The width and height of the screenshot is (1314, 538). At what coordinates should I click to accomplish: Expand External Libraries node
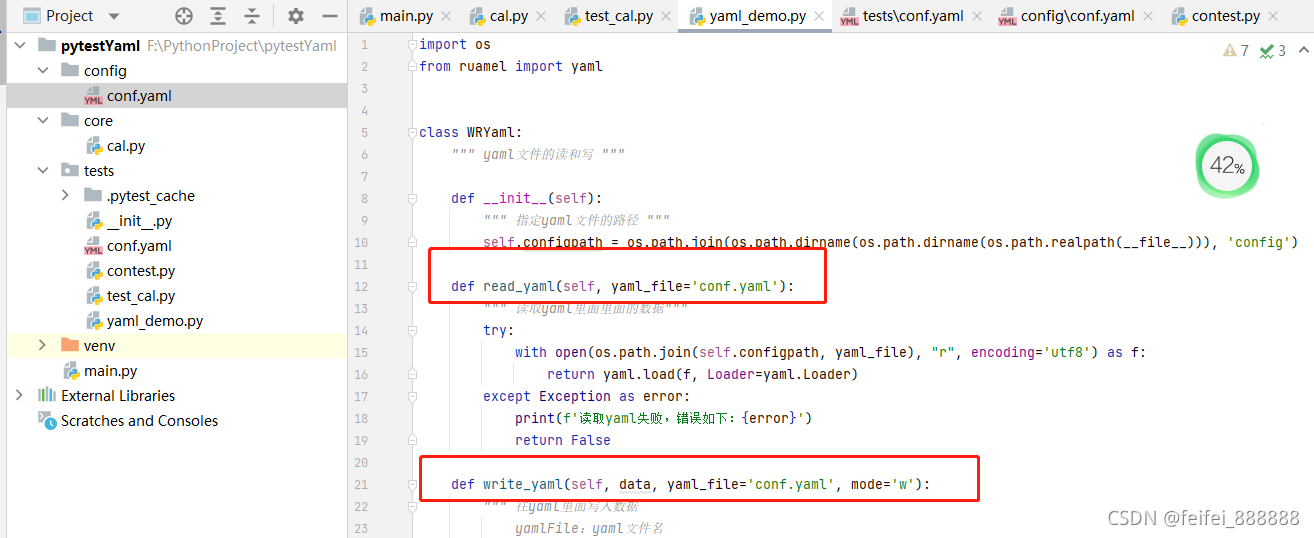click(x=19, y=396)
